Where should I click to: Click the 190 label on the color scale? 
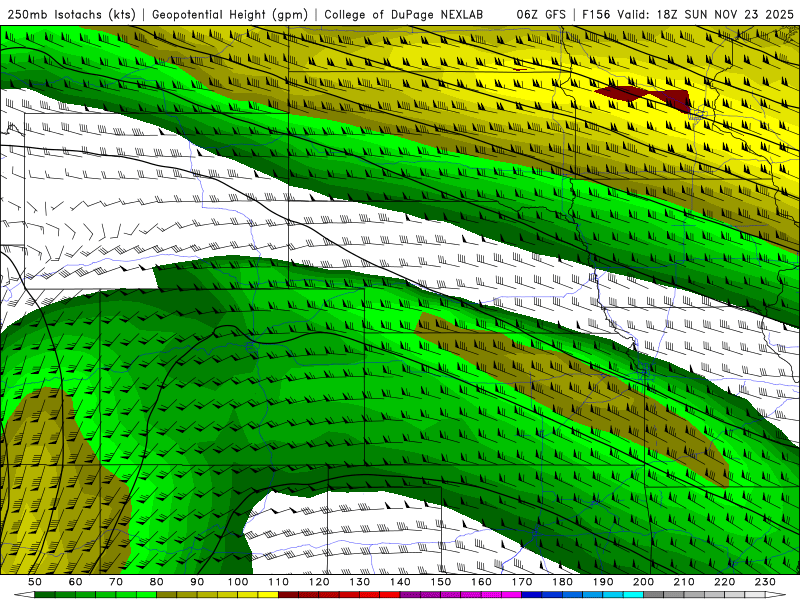(603, 582)
